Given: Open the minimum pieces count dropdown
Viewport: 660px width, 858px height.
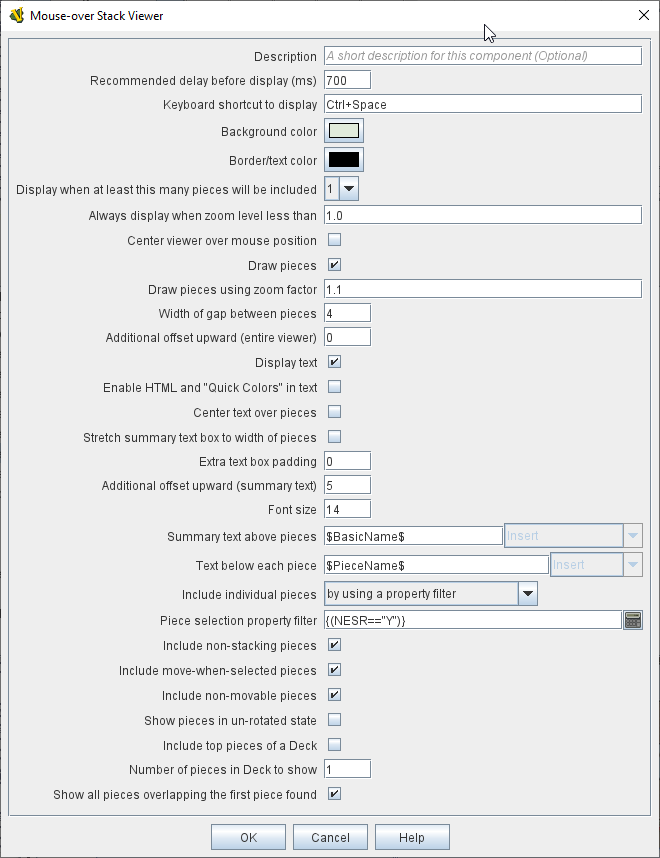Looking at the screenshot, I should 342,189.
